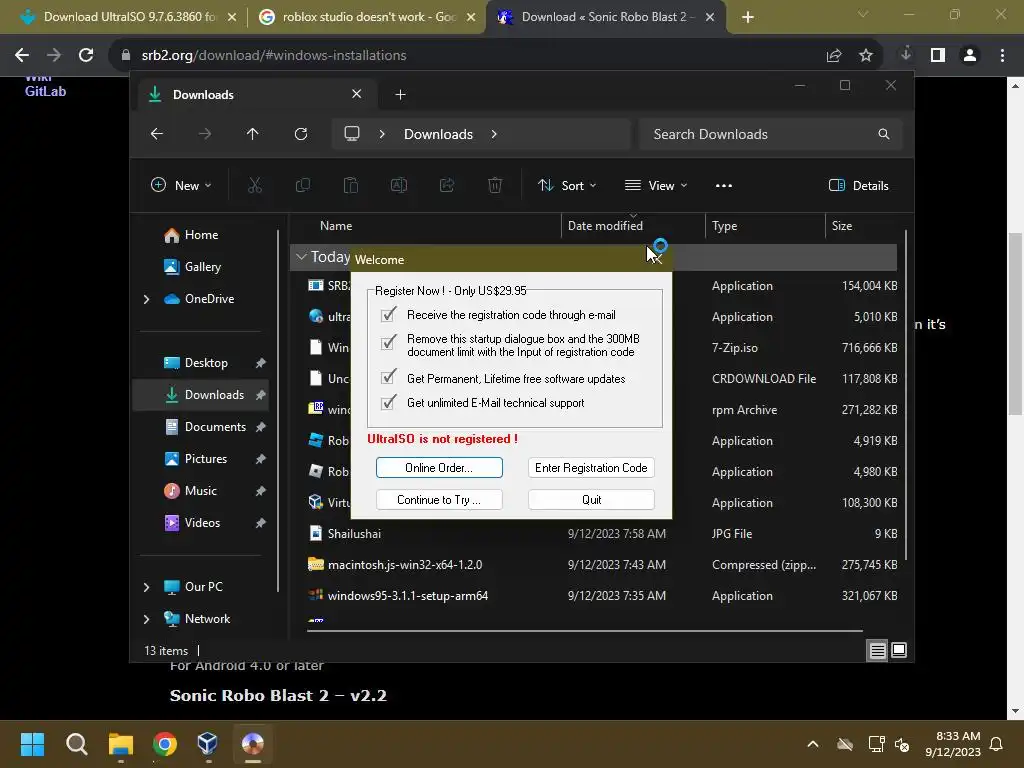The image size is (1024, 768).
Task: Switch to 'roblox studio doesn't work' tab
Action: tap(368, 17)
